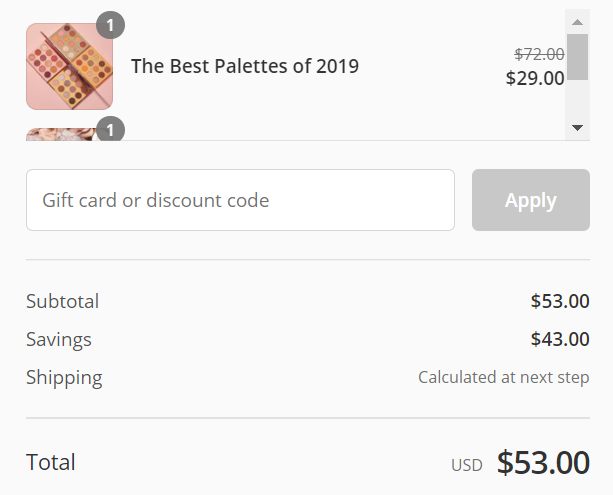Focus the Gift card or discount code field
This screenshot has height=495, width=613.
click(240, 200)
